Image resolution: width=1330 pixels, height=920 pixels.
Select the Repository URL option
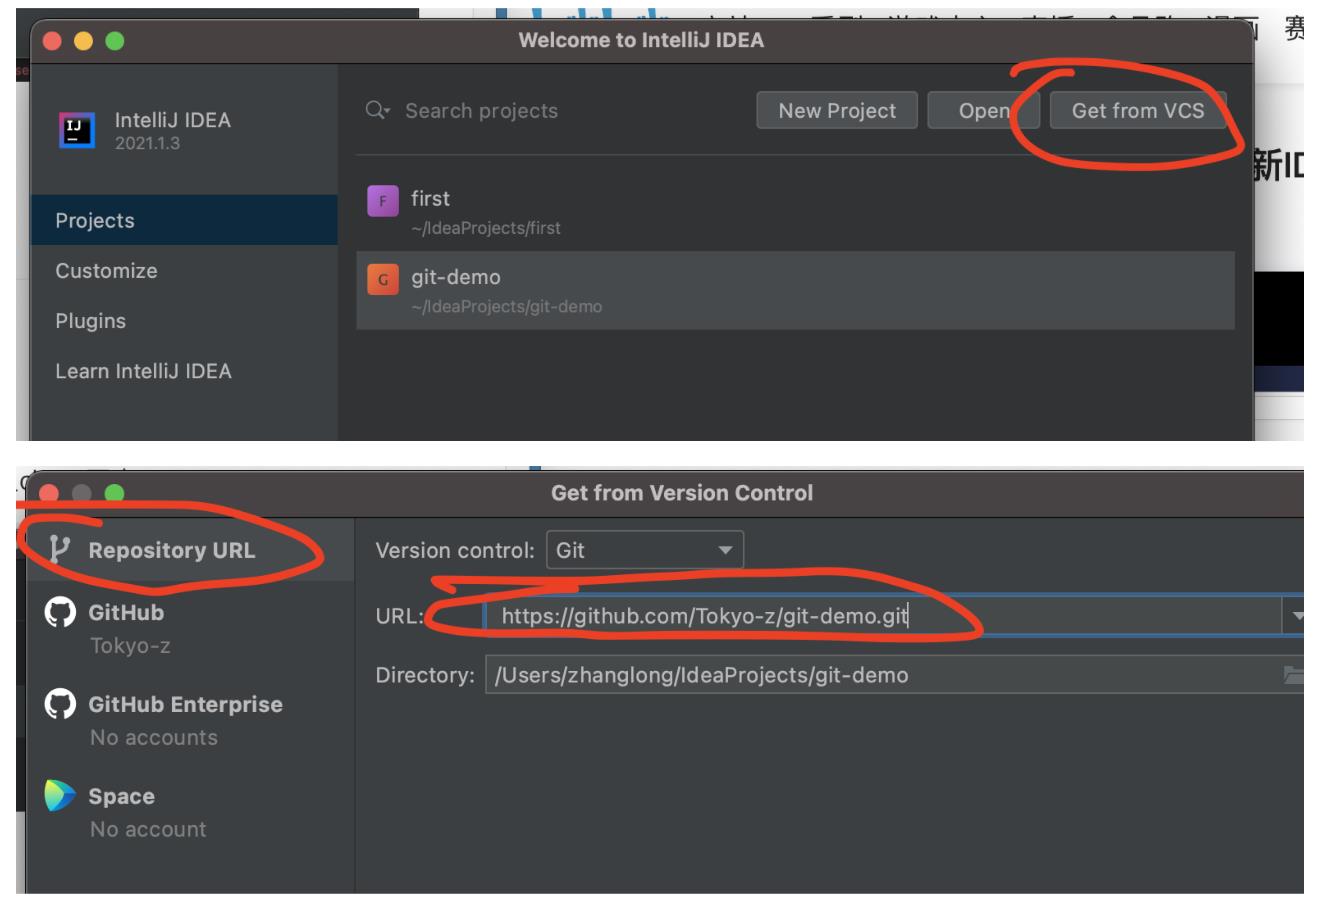click(x=190, y=550)
